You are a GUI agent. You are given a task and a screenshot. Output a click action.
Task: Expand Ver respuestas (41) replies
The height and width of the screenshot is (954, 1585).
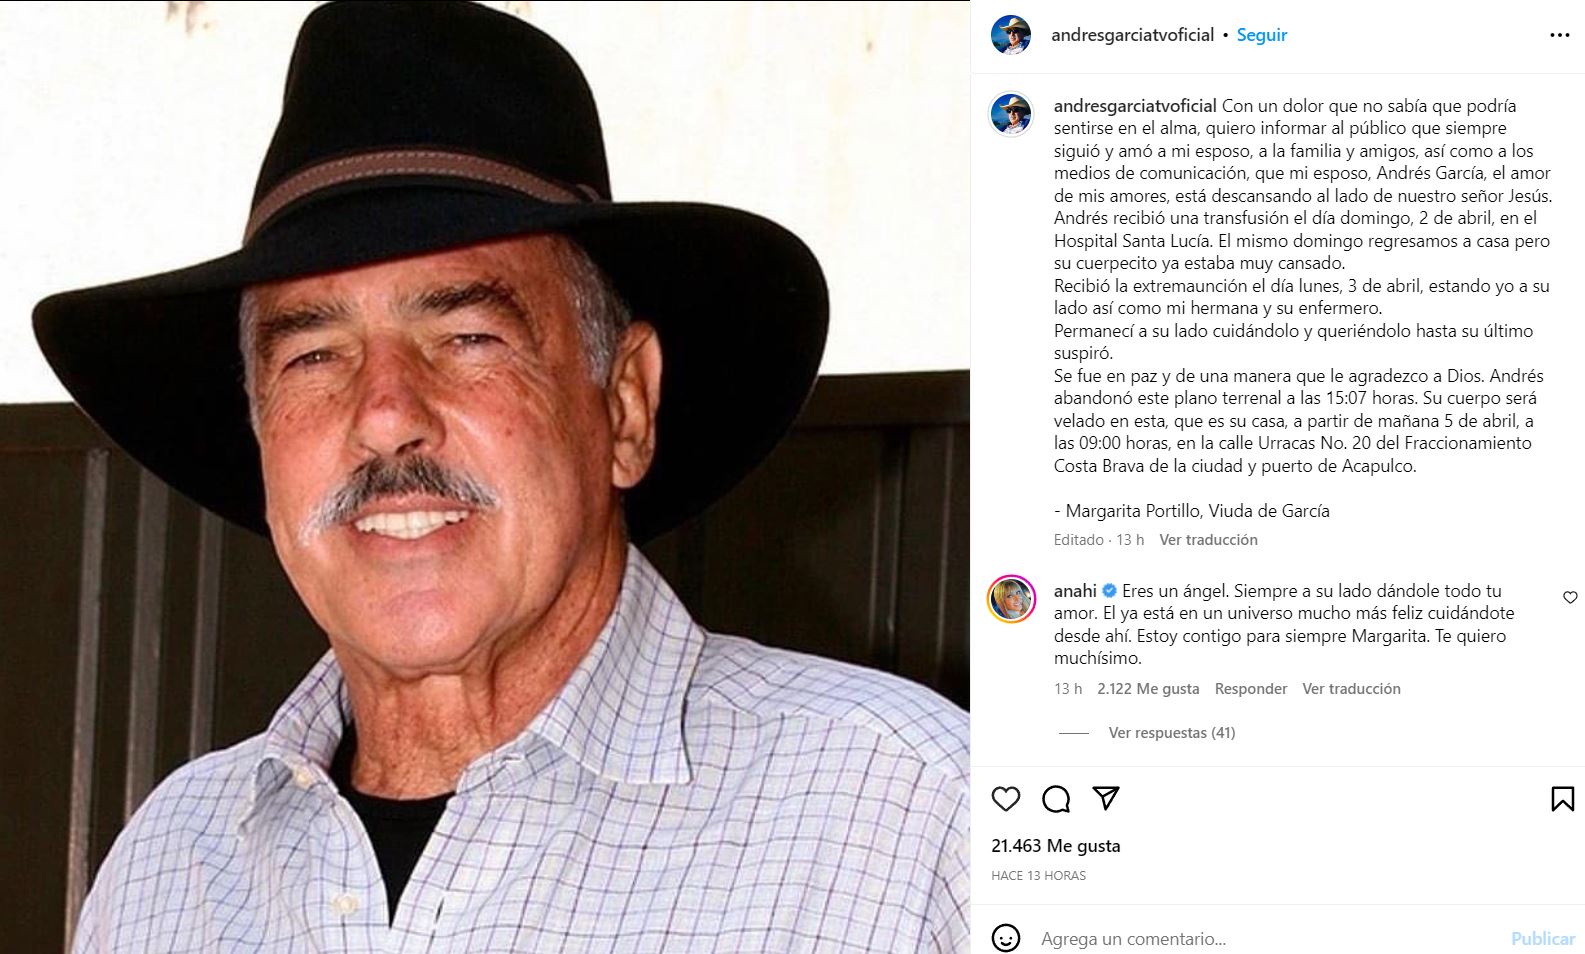pyautogui.click(x=1171, y=733)
